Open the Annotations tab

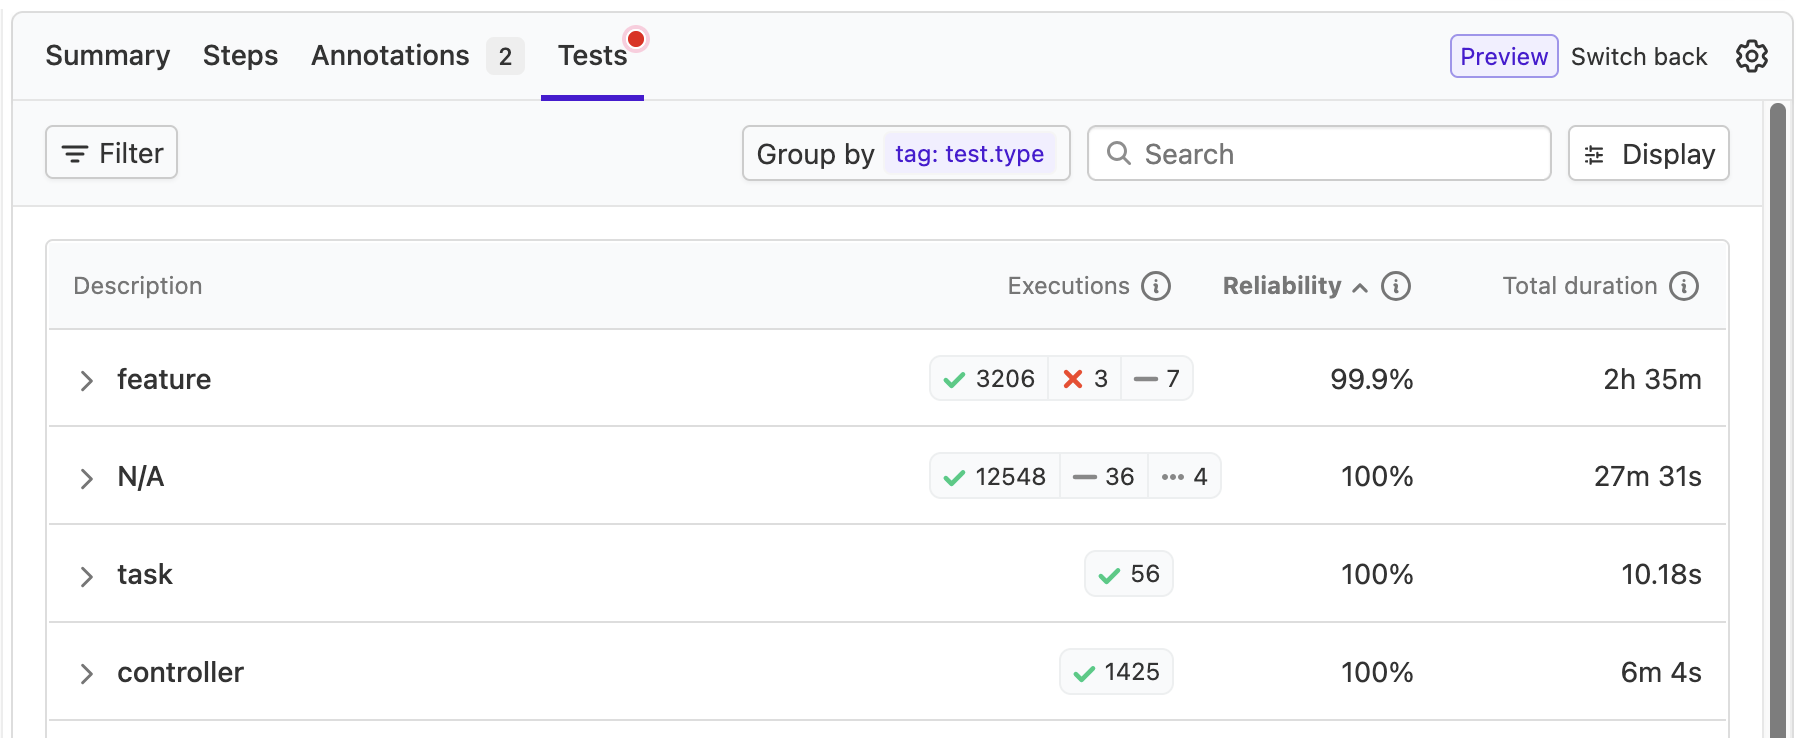(390, 56)
